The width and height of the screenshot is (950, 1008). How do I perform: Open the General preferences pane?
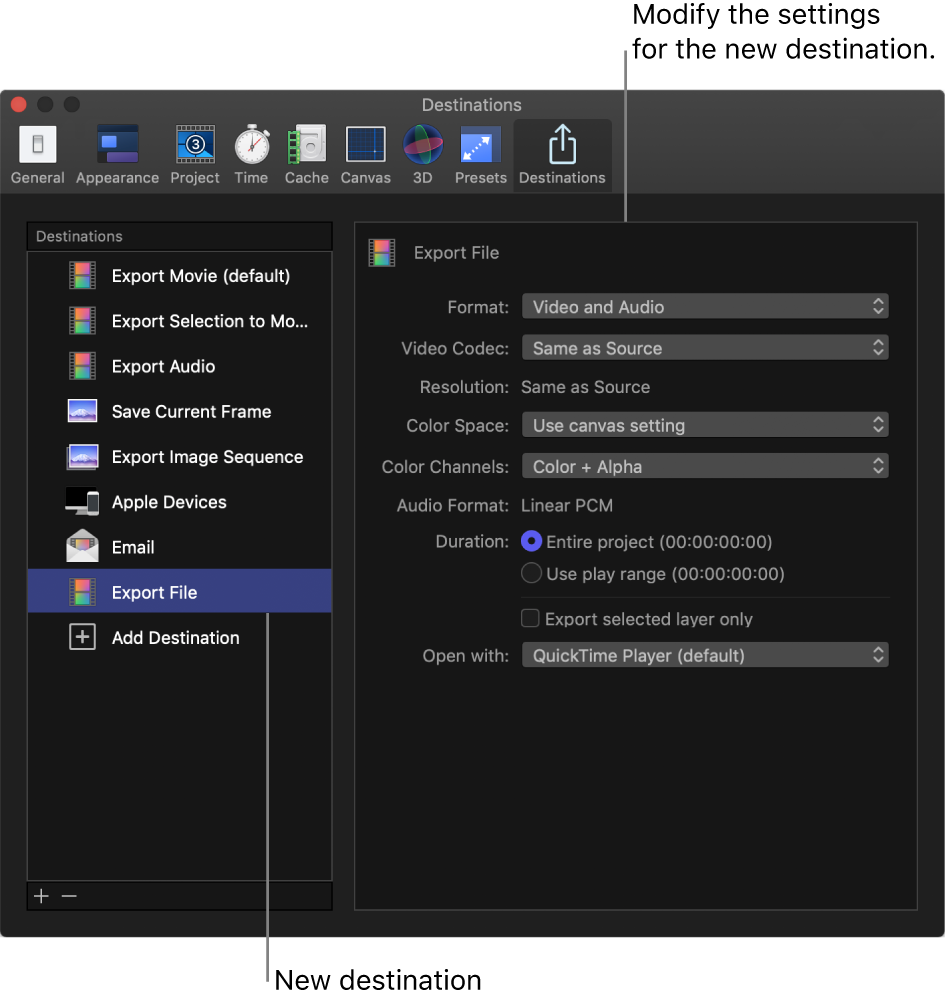click(37, 153)
